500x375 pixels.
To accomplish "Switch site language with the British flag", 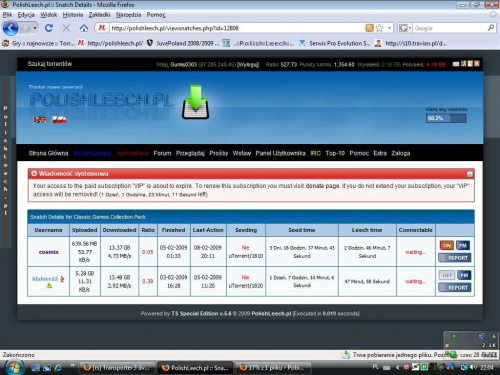I will coord(40,120).
